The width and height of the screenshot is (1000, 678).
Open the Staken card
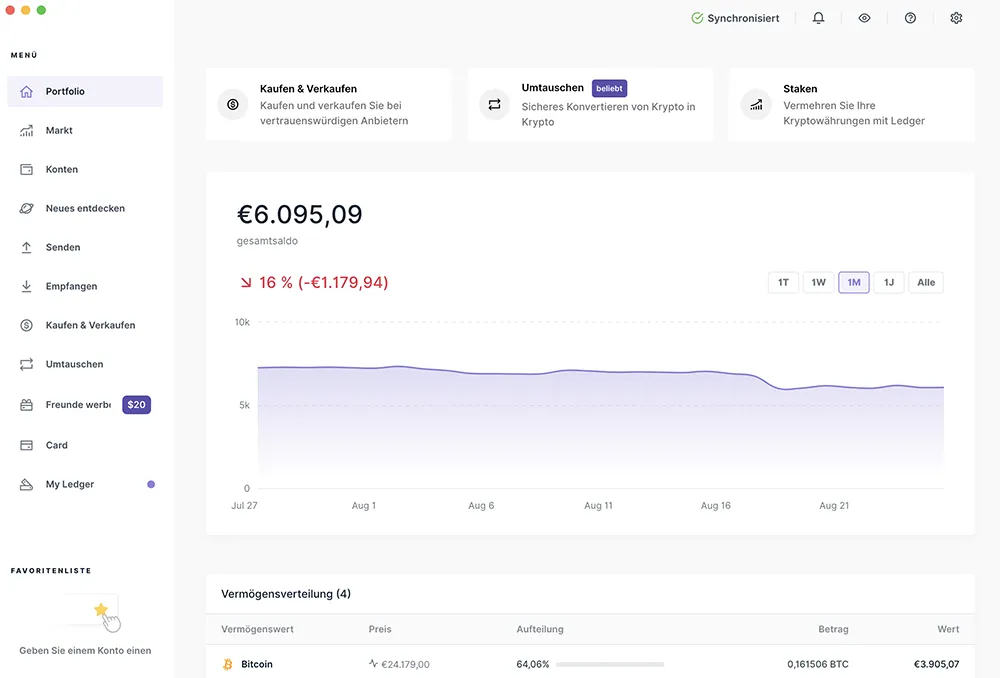pyautogui.click(x=851, y=105)
